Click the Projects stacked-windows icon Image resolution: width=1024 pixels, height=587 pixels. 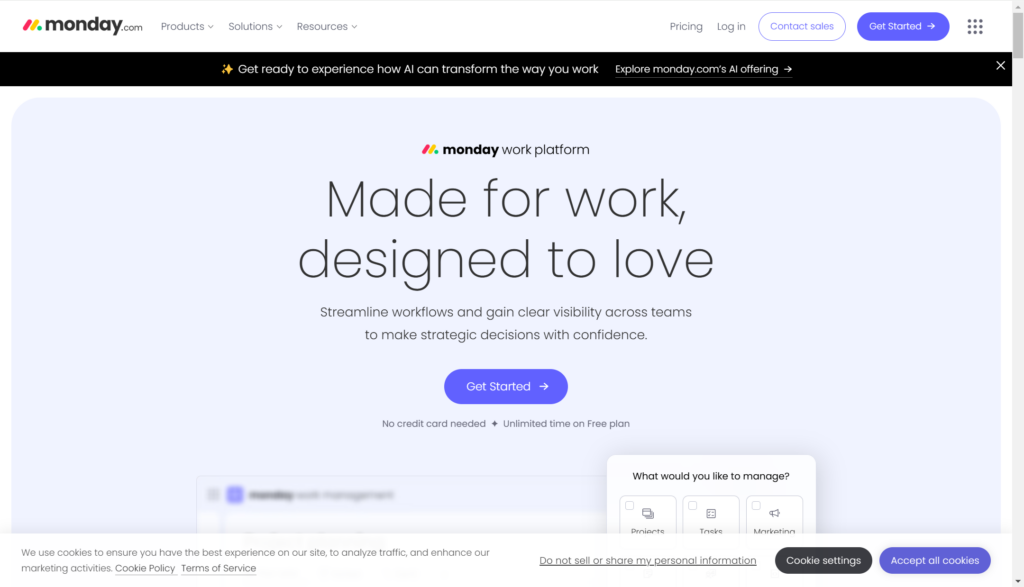(647, 513)
